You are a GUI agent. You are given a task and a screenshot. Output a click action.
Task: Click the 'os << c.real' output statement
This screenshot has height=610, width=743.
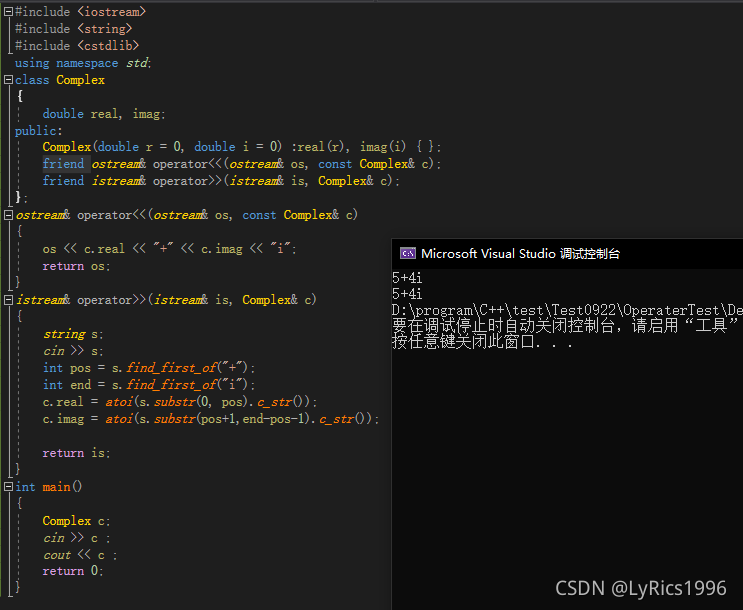tap(169, 249)
